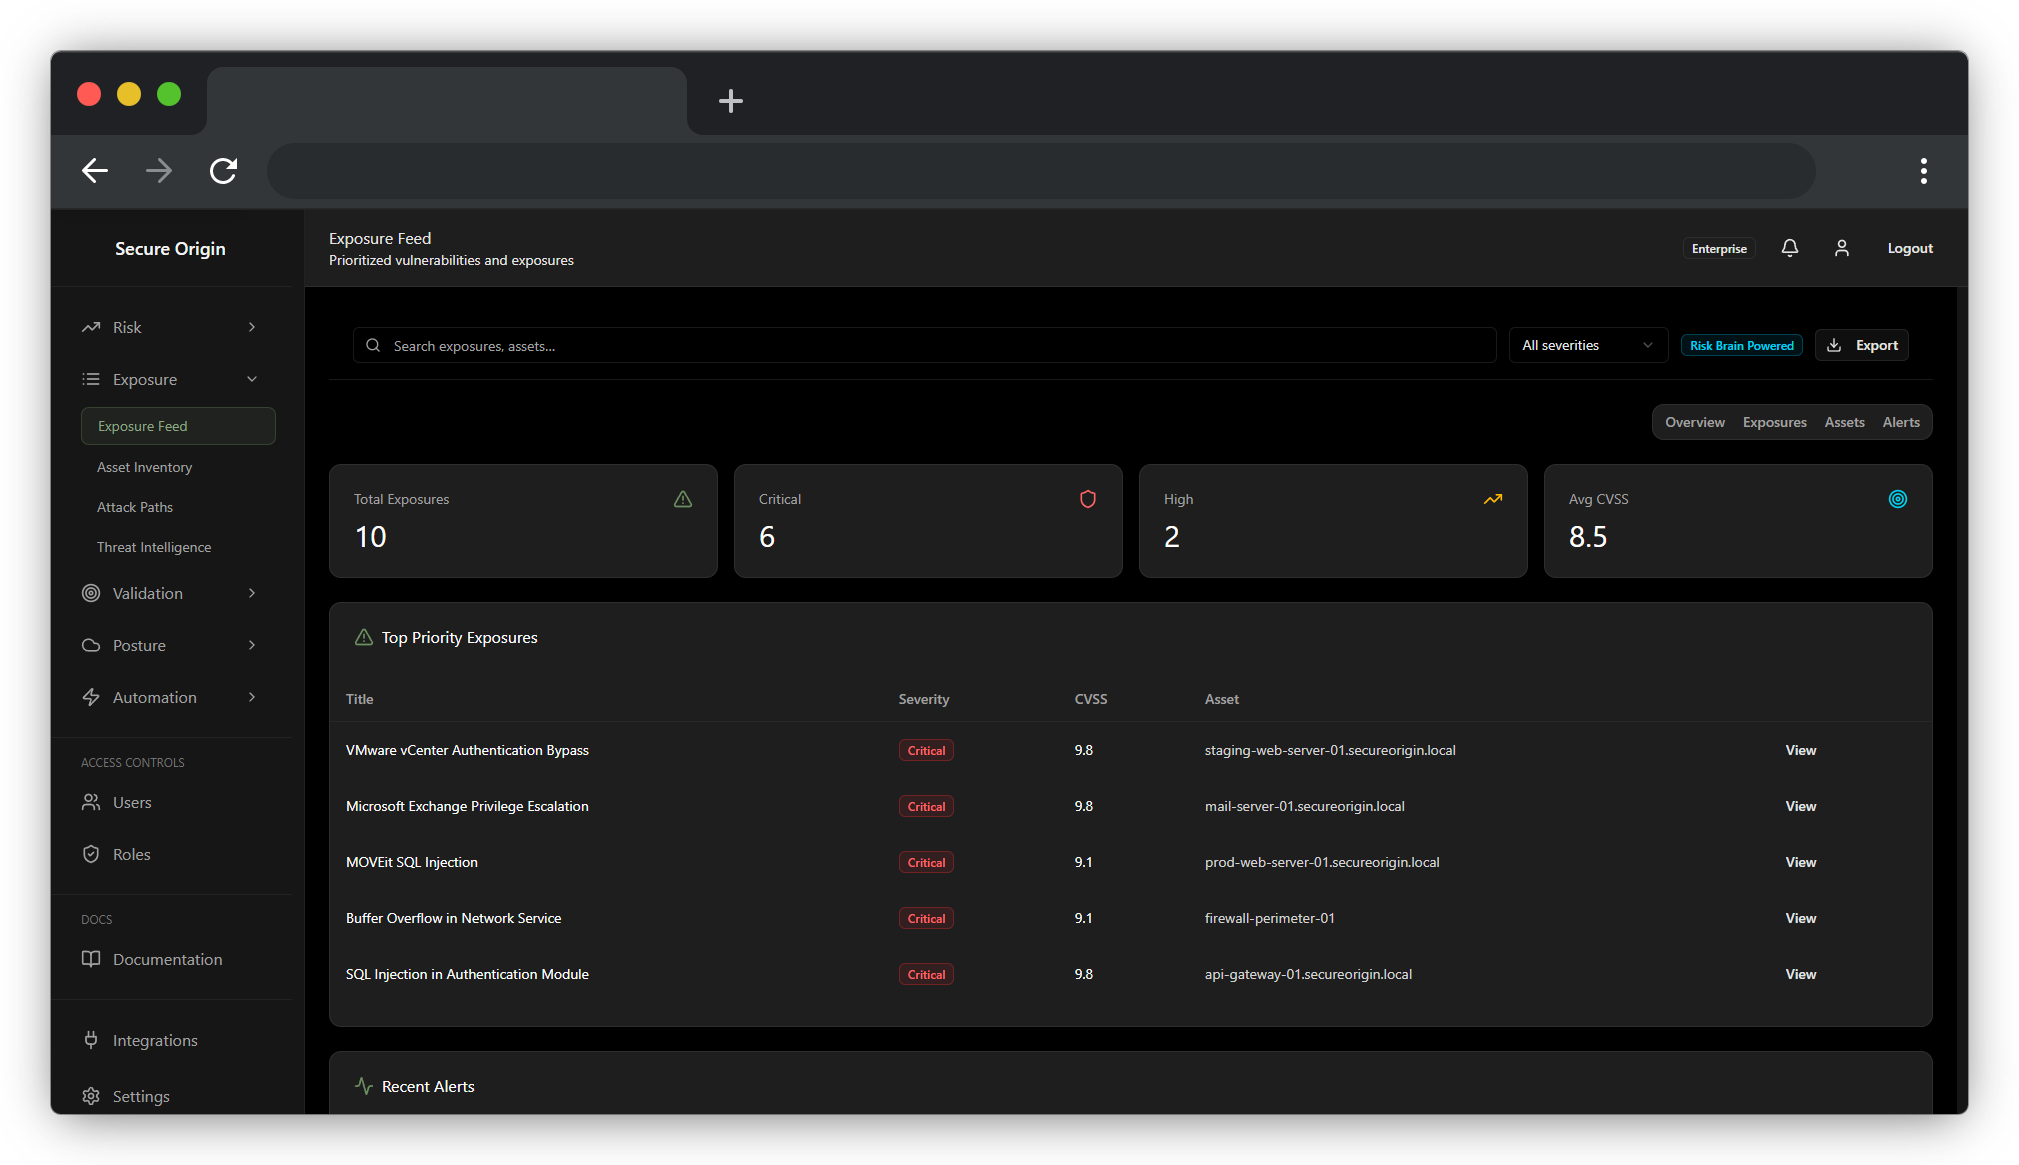Click the Integrations plug icon
This screenshot has width=2019, height=1165.
(91, 1040)
